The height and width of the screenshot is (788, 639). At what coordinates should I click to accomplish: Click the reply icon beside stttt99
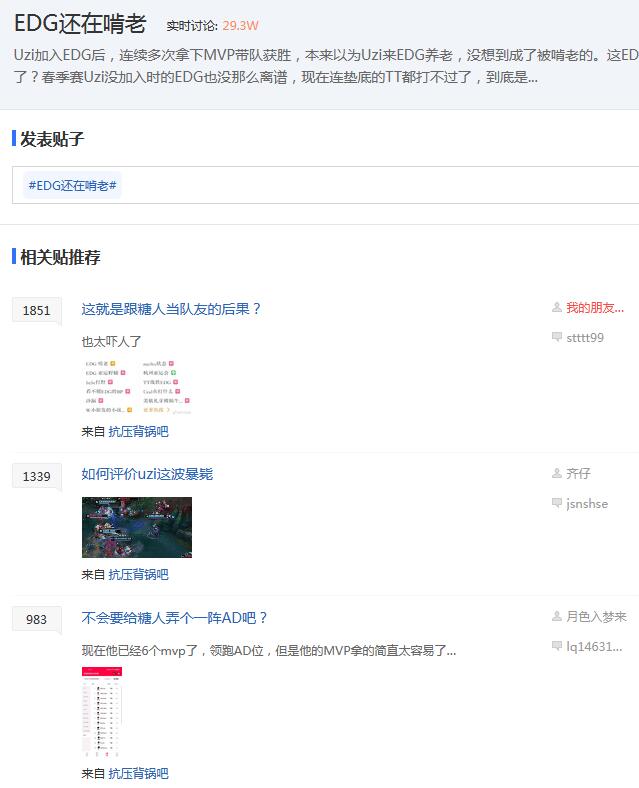557,337
